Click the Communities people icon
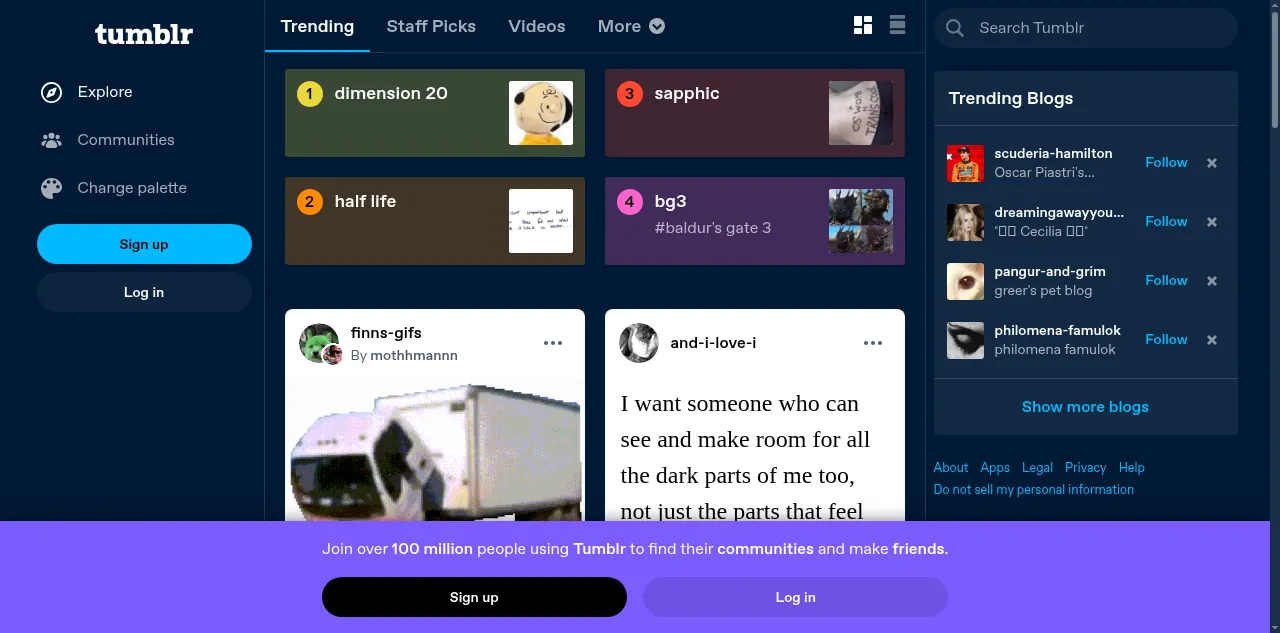Screen dimensions: 1280x633 tap(51, 140)
